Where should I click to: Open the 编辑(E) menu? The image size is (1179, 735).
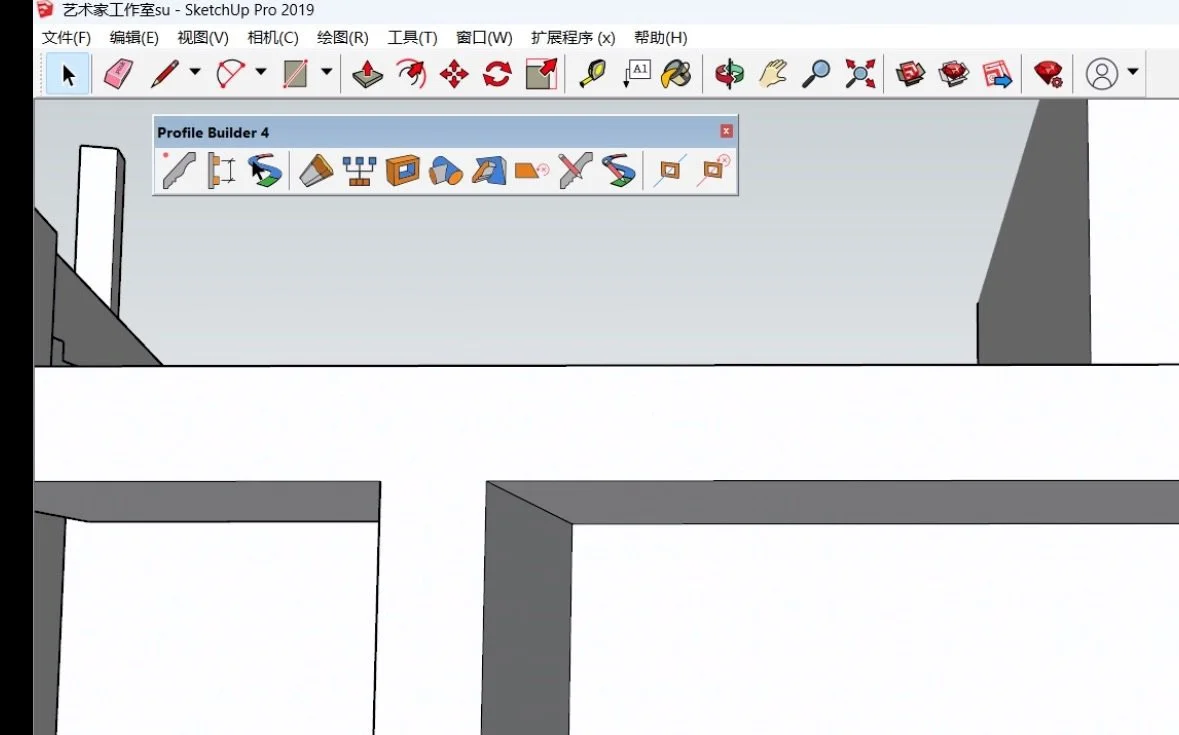(x=134, y=38)
